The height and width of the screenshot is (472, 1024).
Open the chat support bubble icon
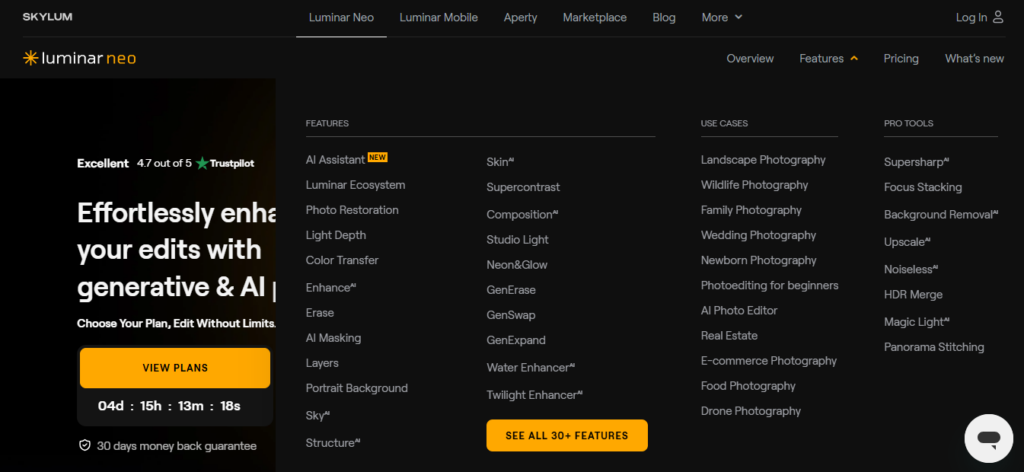click(x=989, y=438)
